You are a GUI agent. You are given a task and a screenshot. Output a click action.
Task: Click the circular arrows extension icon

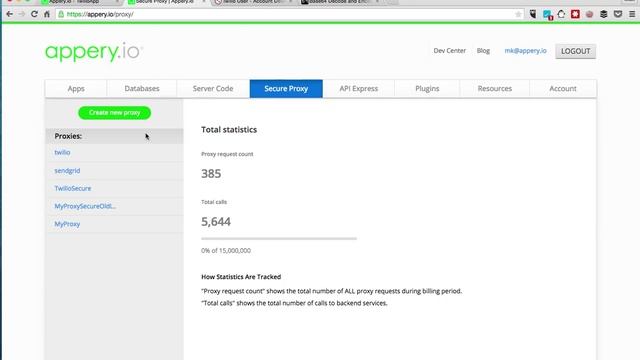(x=561, y=14)
